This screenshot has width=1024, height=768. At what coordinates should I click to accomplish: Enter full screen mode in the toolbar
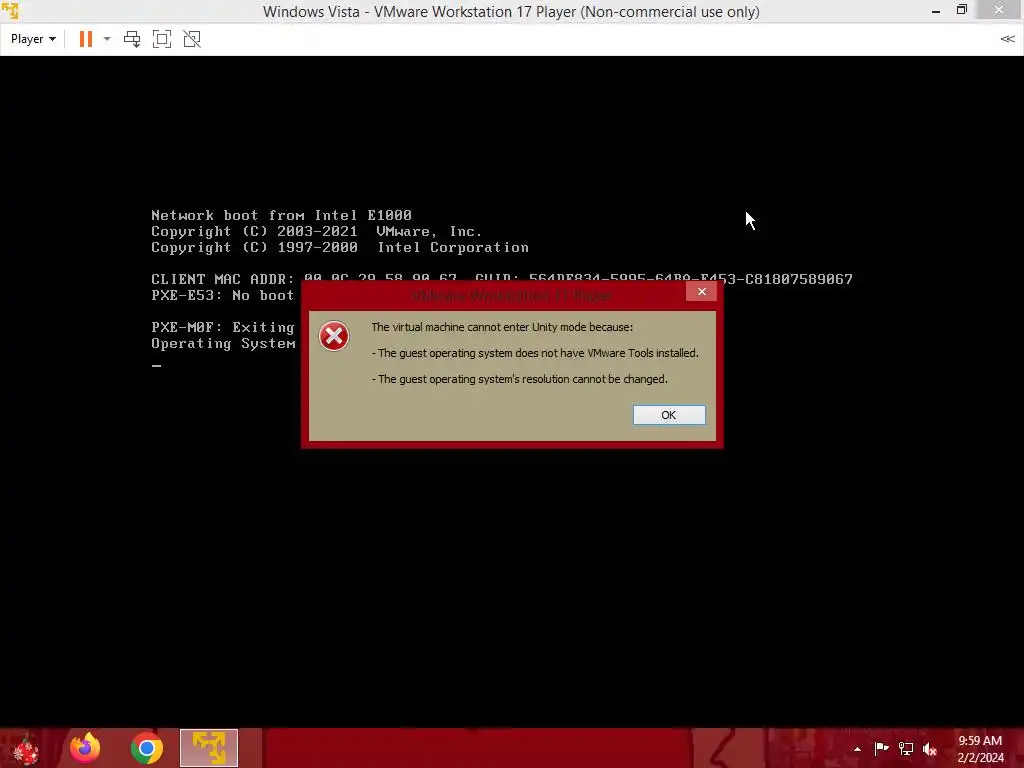pos(161,39)
